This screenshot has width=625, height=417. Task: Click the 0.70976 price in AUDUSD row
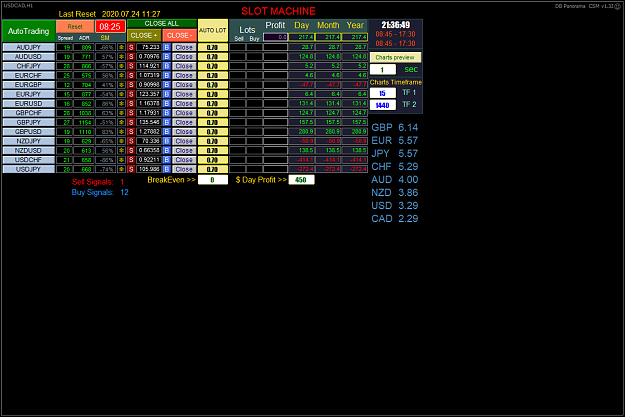tap(149, 57)
